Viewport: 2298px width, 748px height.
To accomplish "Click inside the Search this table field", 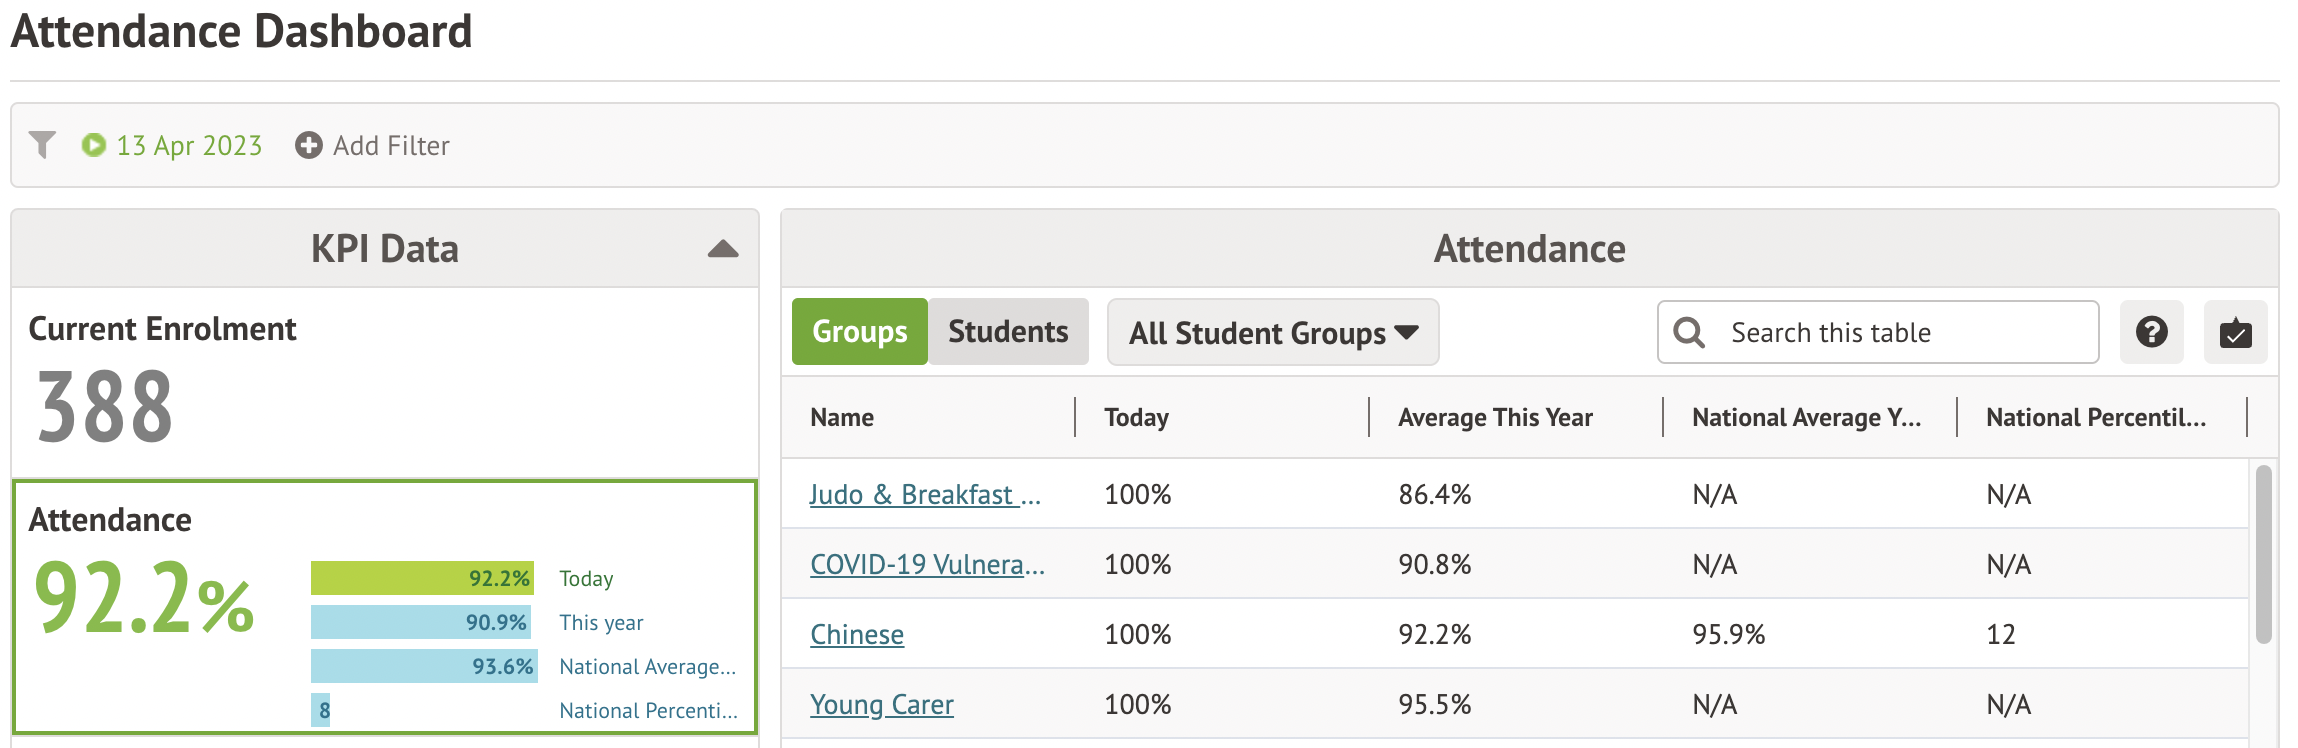I will [x=1880, y=332].
